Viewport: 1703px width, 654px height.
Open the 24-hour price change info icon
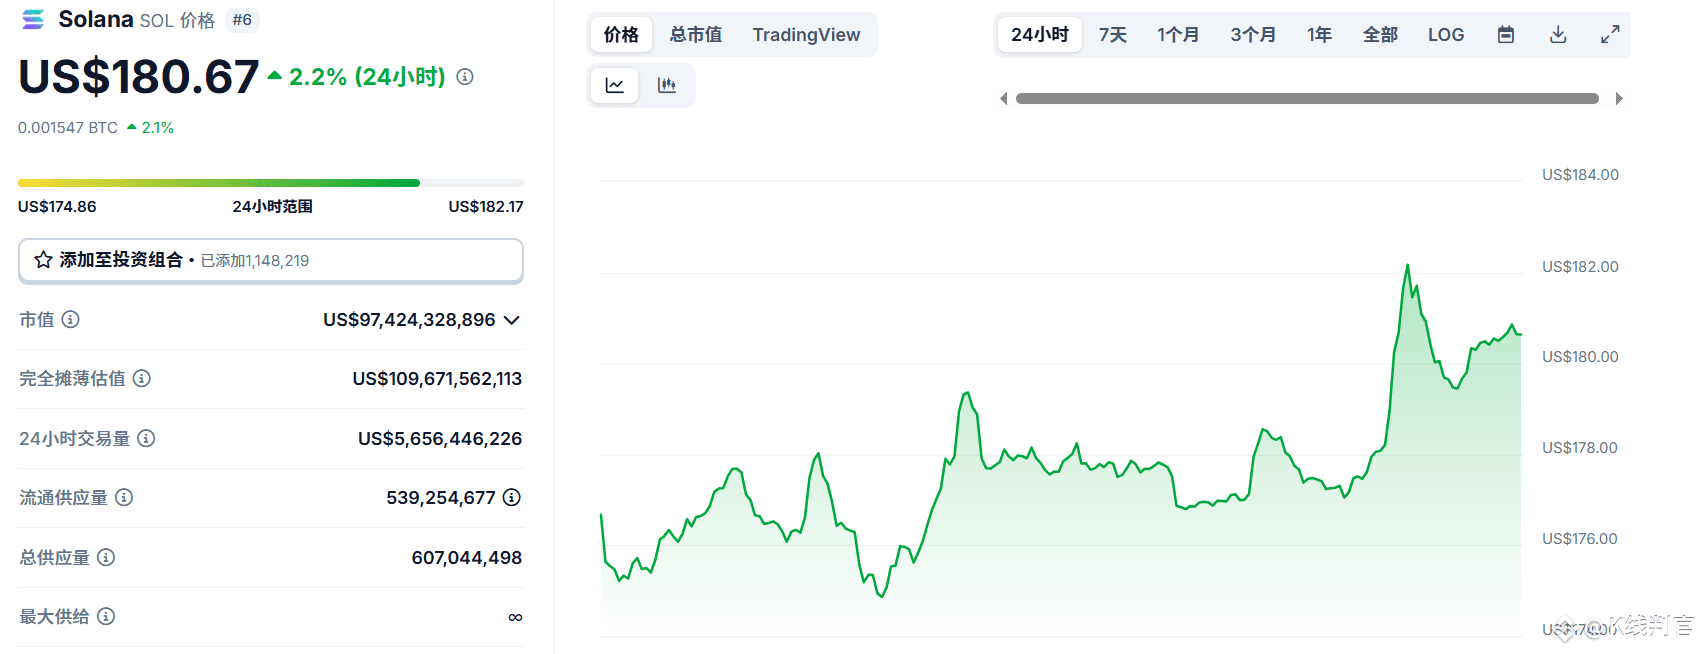click(465, 77)
